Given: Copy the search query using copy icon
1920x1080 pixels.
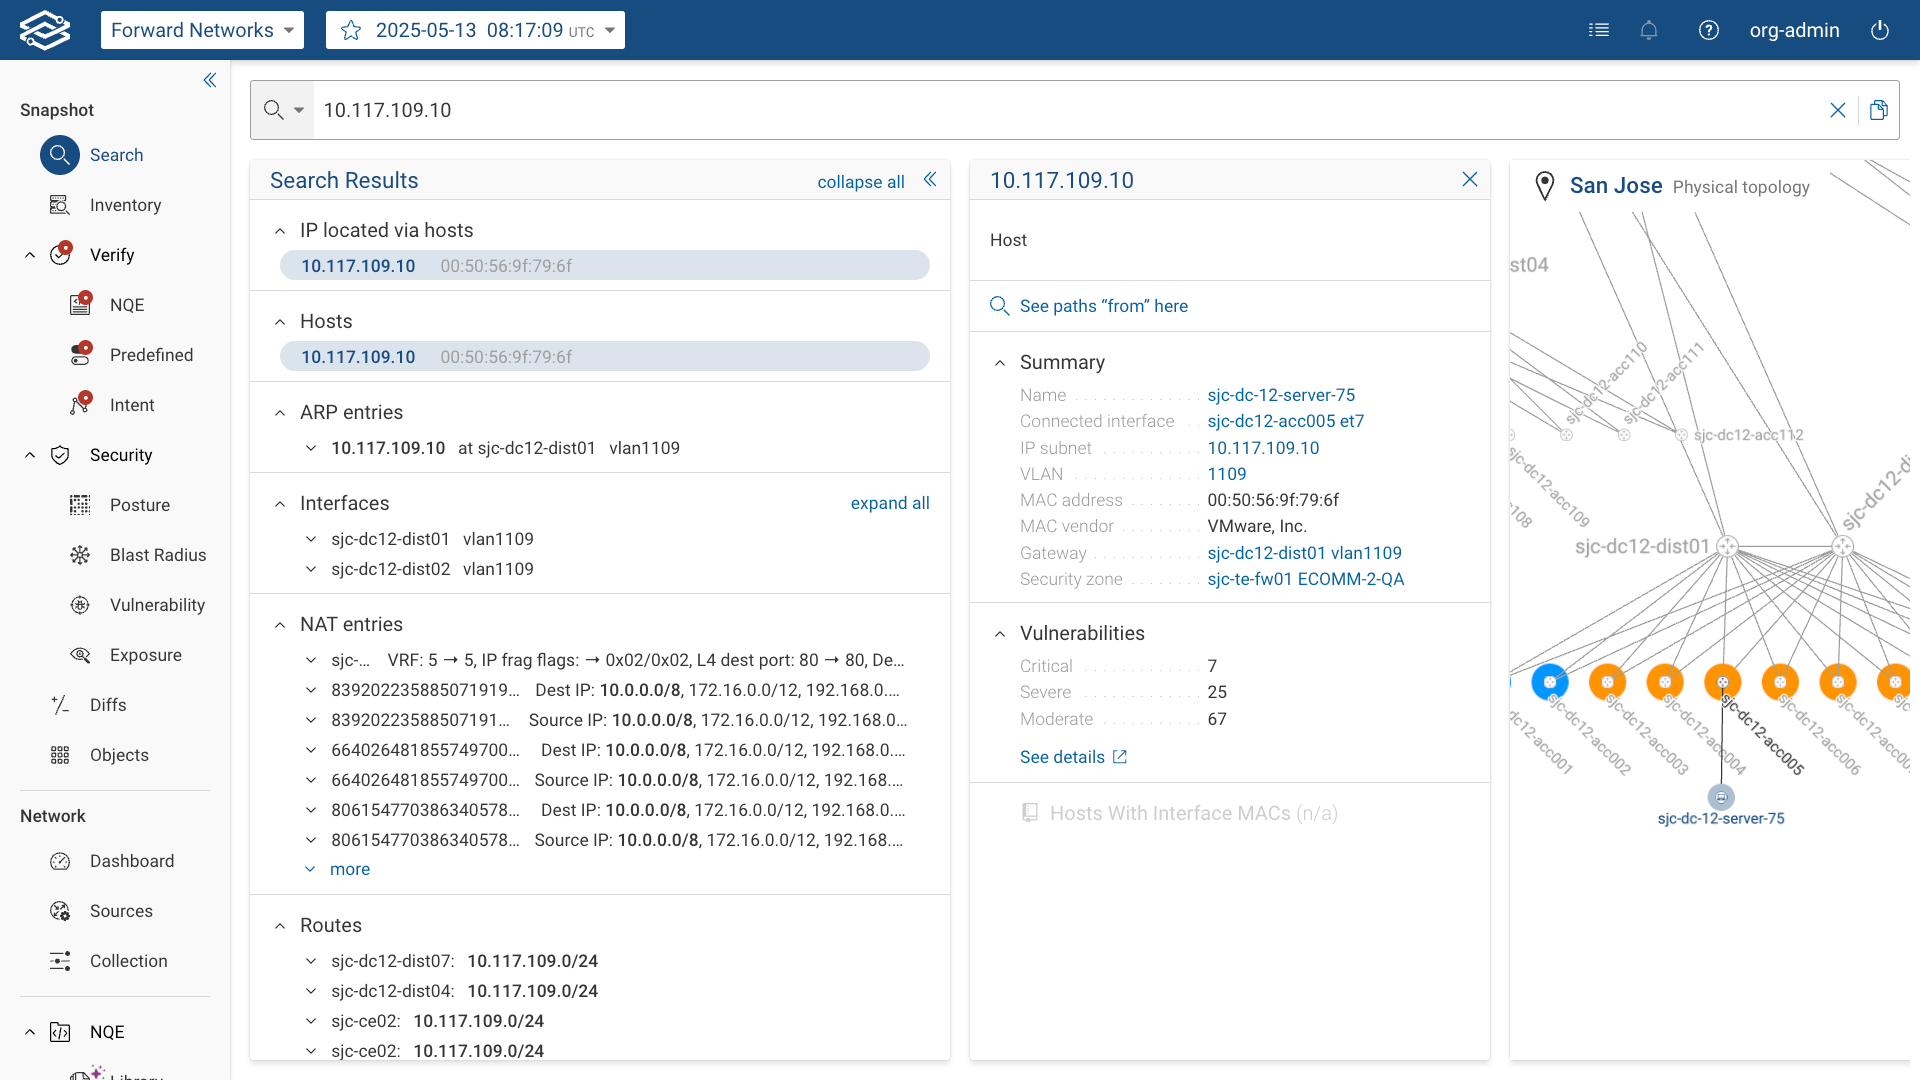Looking at the screenshot, I should 1879,110.
